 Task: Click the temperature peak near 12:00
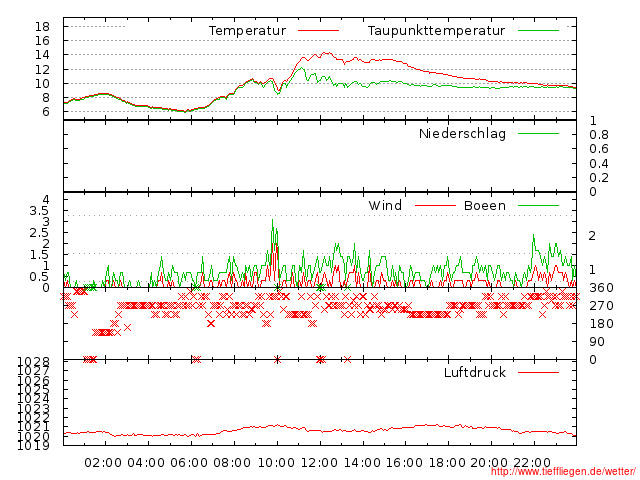(327, 53)
